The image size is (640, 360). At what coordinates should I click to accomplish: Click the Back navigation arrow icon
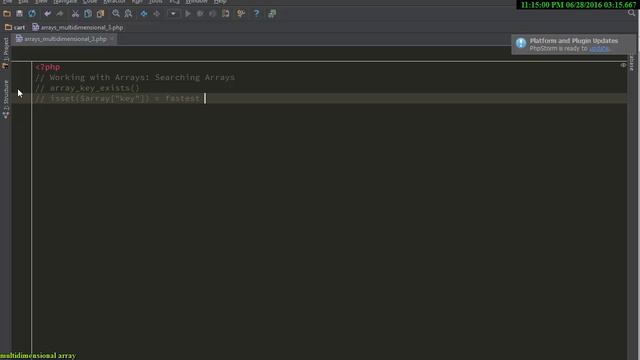pyautogui.click(x=144, y=13)
